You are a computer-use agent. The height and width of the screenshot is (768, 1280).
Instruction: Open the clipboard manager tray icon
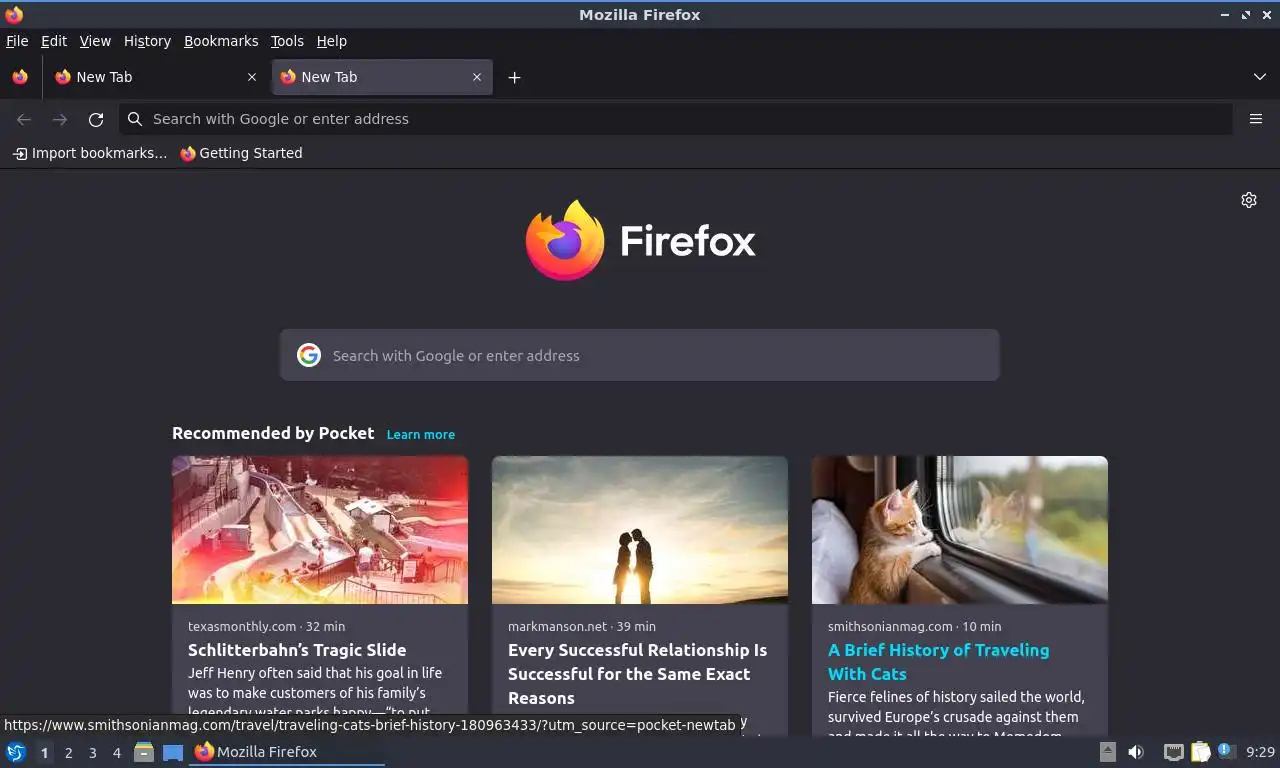tap(1200, 752)
